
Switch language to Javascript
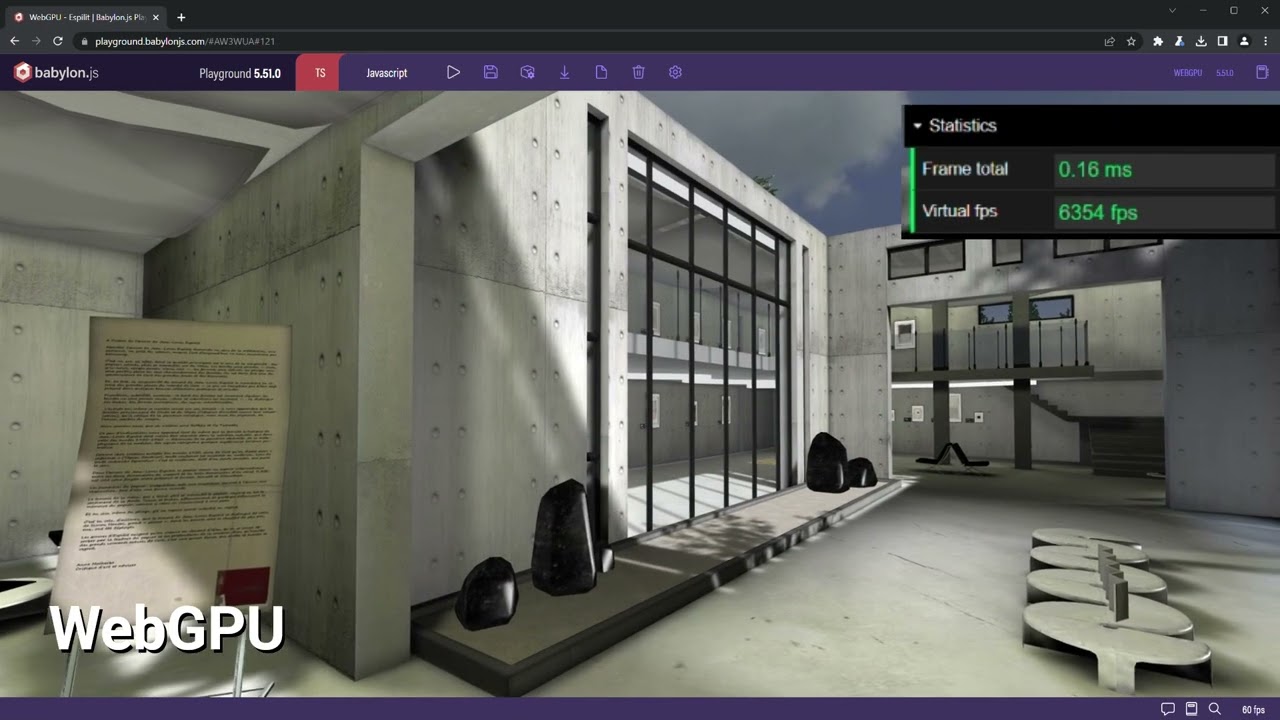point(387,73)
